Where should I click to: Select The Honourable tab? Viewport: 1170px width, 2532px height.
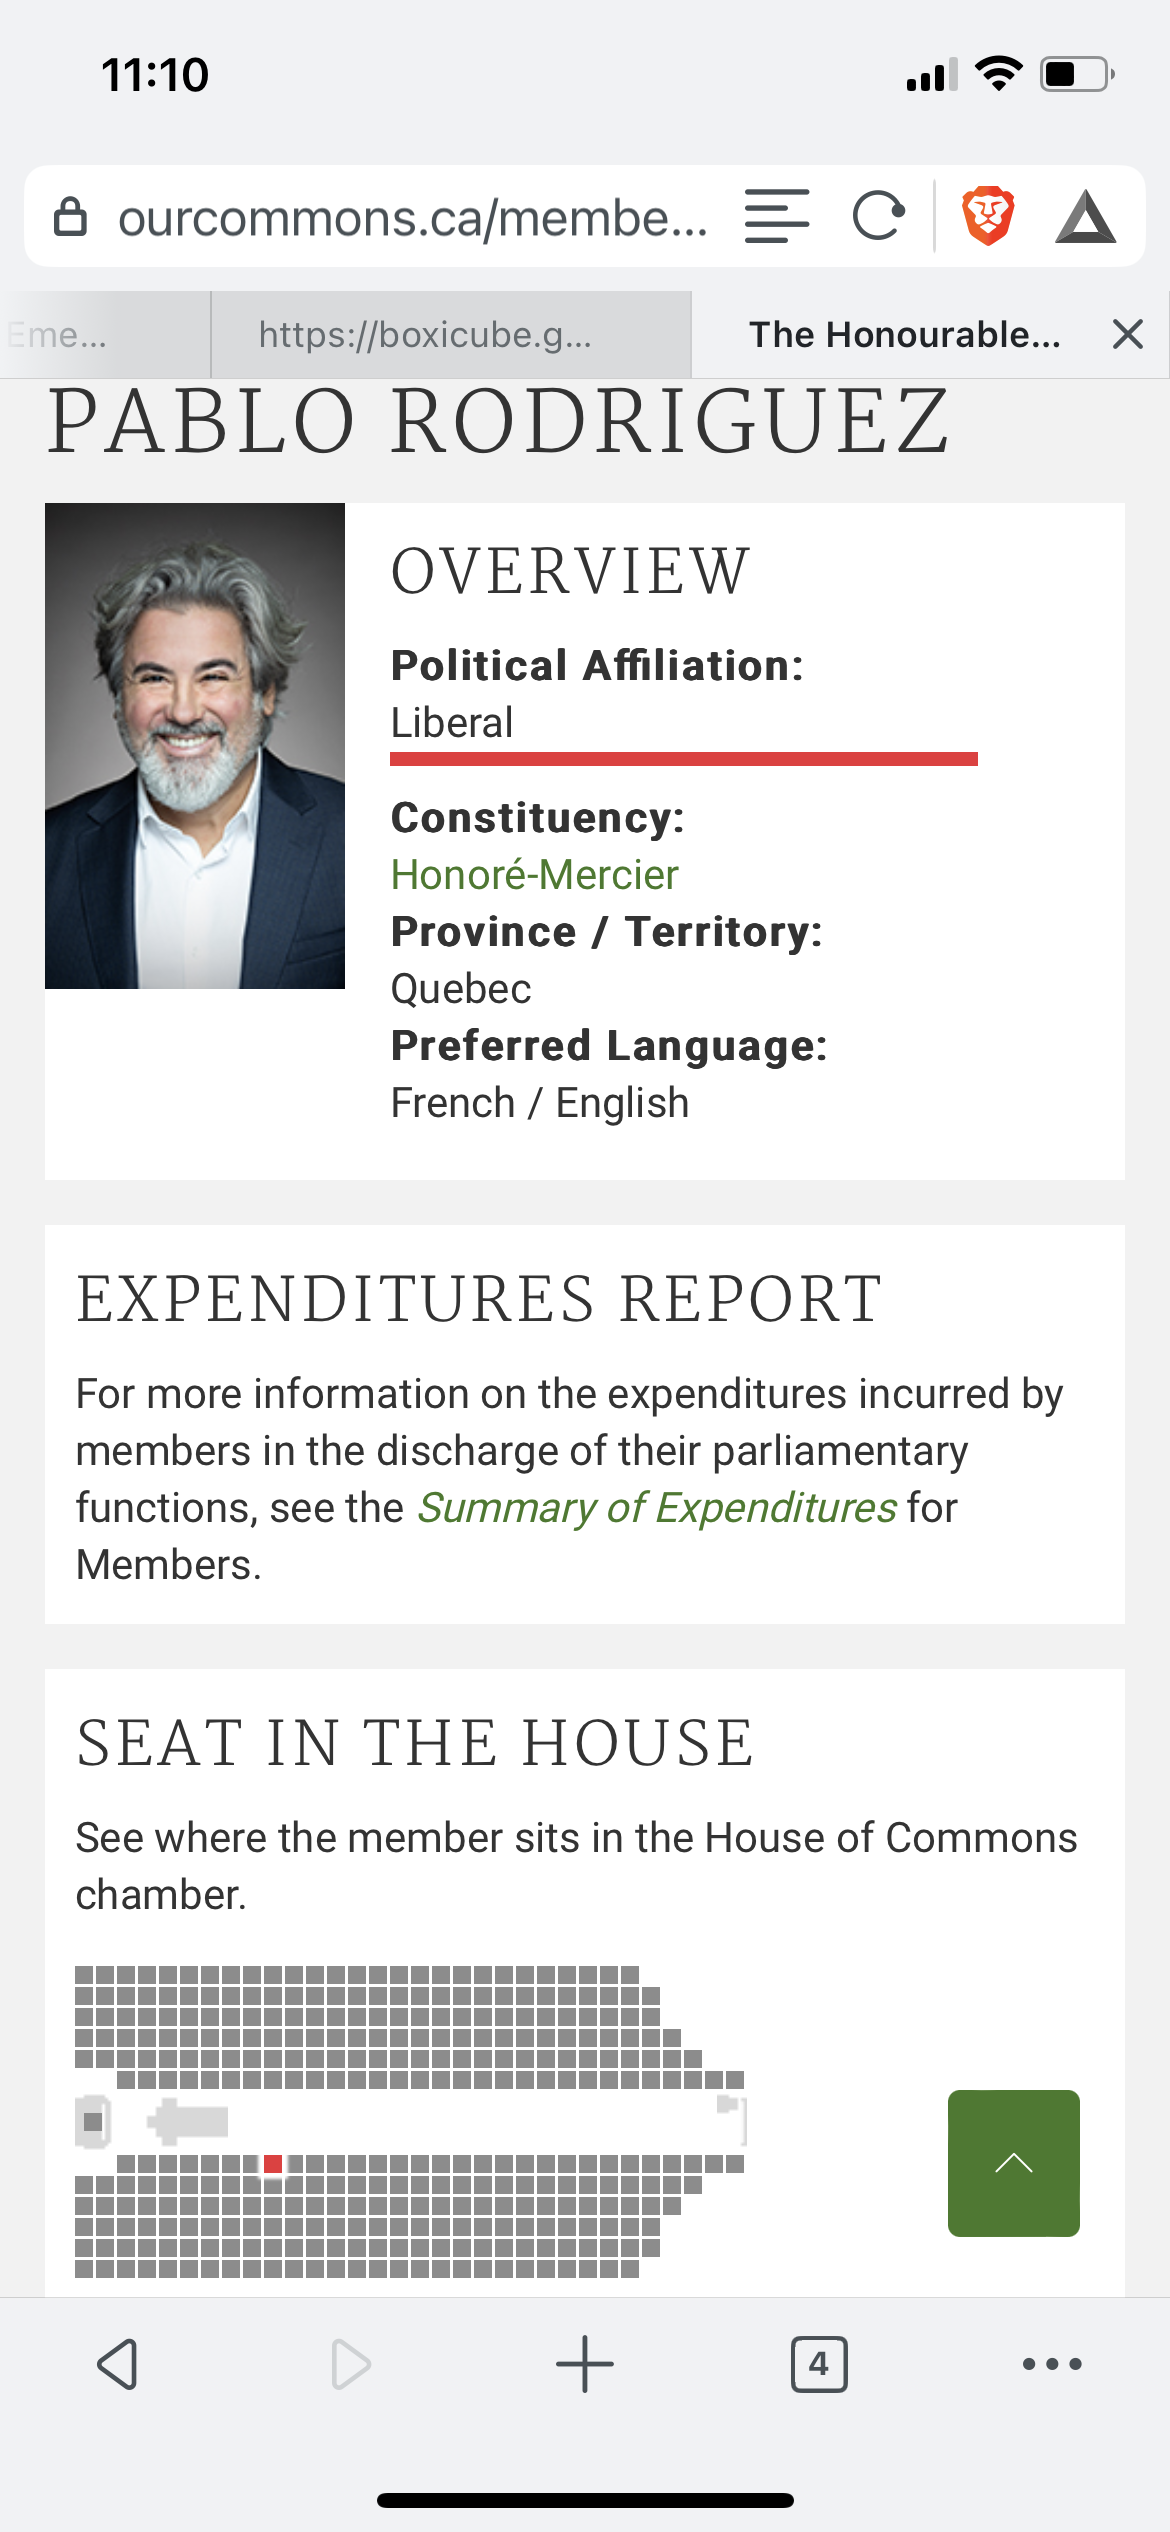pyautogui.click(x=905, y=335)
